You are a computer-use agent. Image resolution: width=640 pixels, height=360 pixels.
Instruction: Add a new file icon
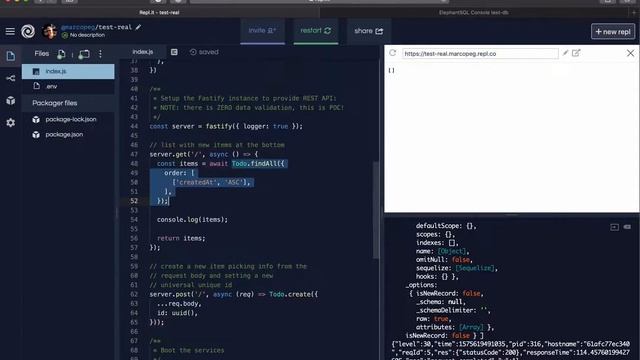point(61,54)
